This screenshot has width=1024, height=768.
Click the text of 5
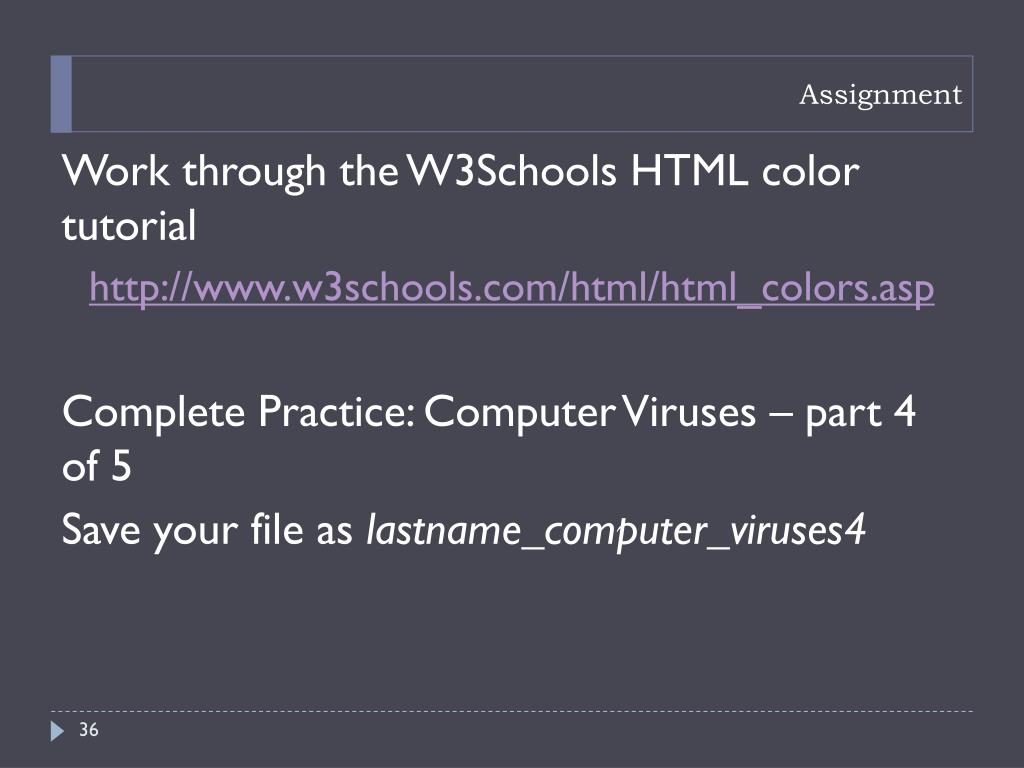[x=97, y=466]
